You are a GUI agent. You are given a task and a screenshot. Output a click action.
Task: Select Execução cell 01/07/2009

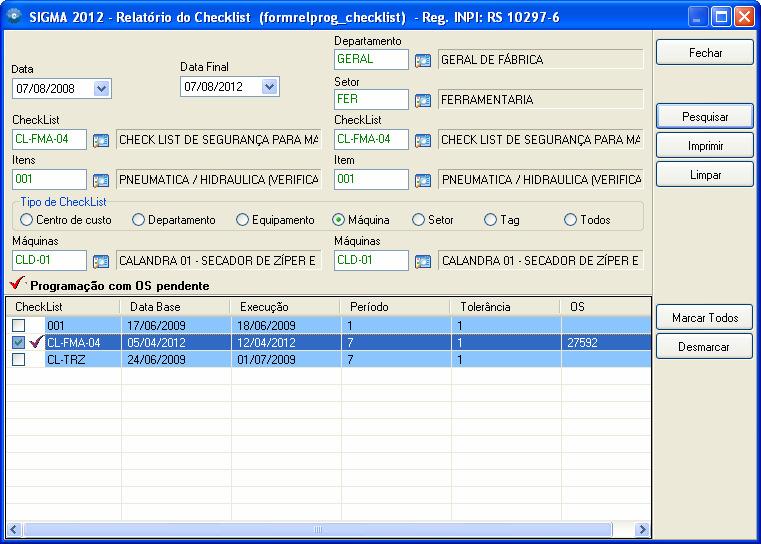click(x=286, y=360)
